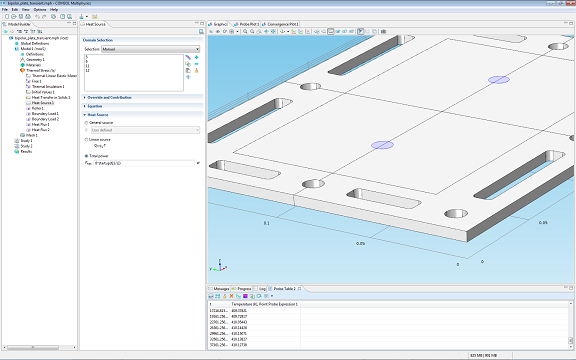Open the disabled User defined dropdown
The height and width of the screenshot is (360, 576).
click(x=145, y=130)
